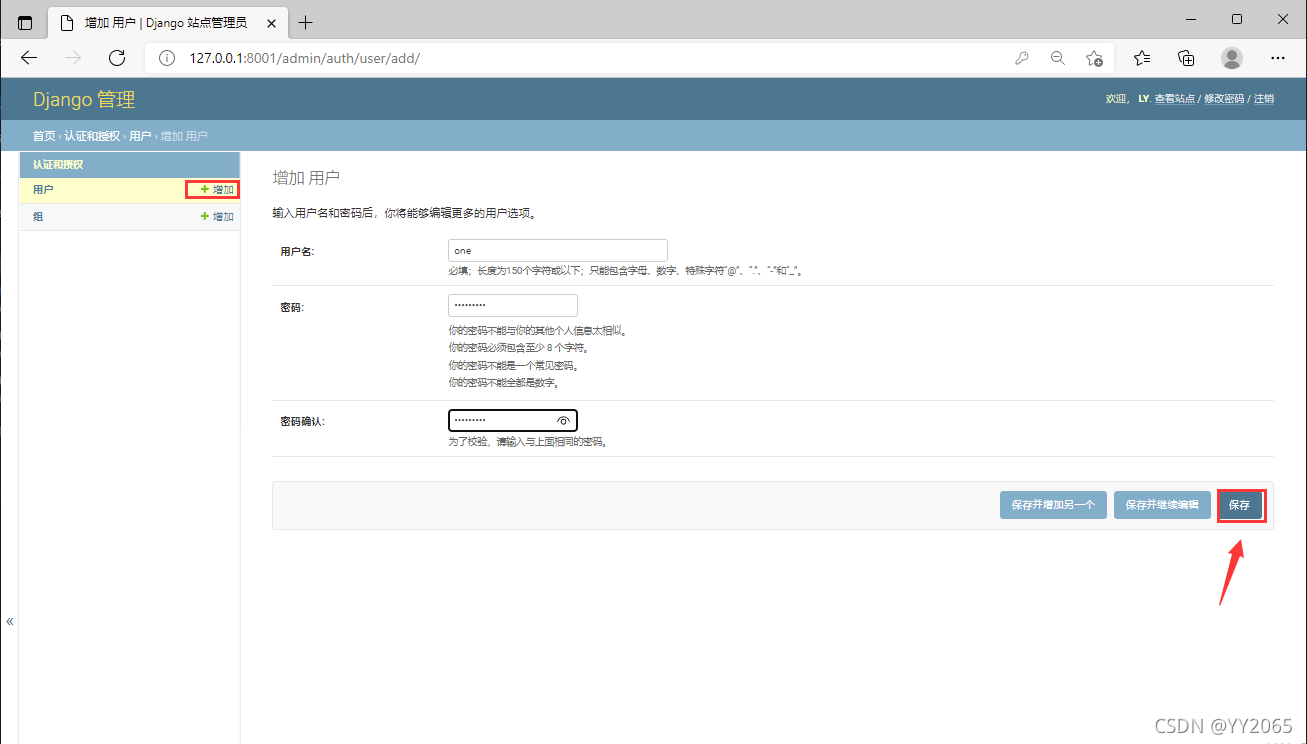Click the zoom magnifier icon in address bar
1307x744 pixels.
pos(1058,58)
